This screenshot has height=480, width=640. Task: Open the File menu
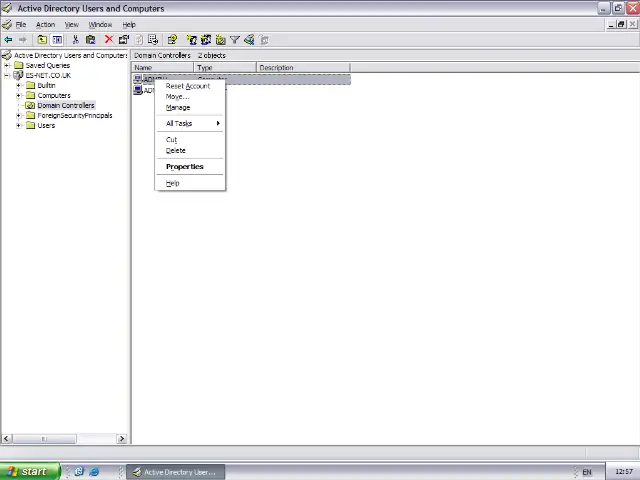(21, 24)
